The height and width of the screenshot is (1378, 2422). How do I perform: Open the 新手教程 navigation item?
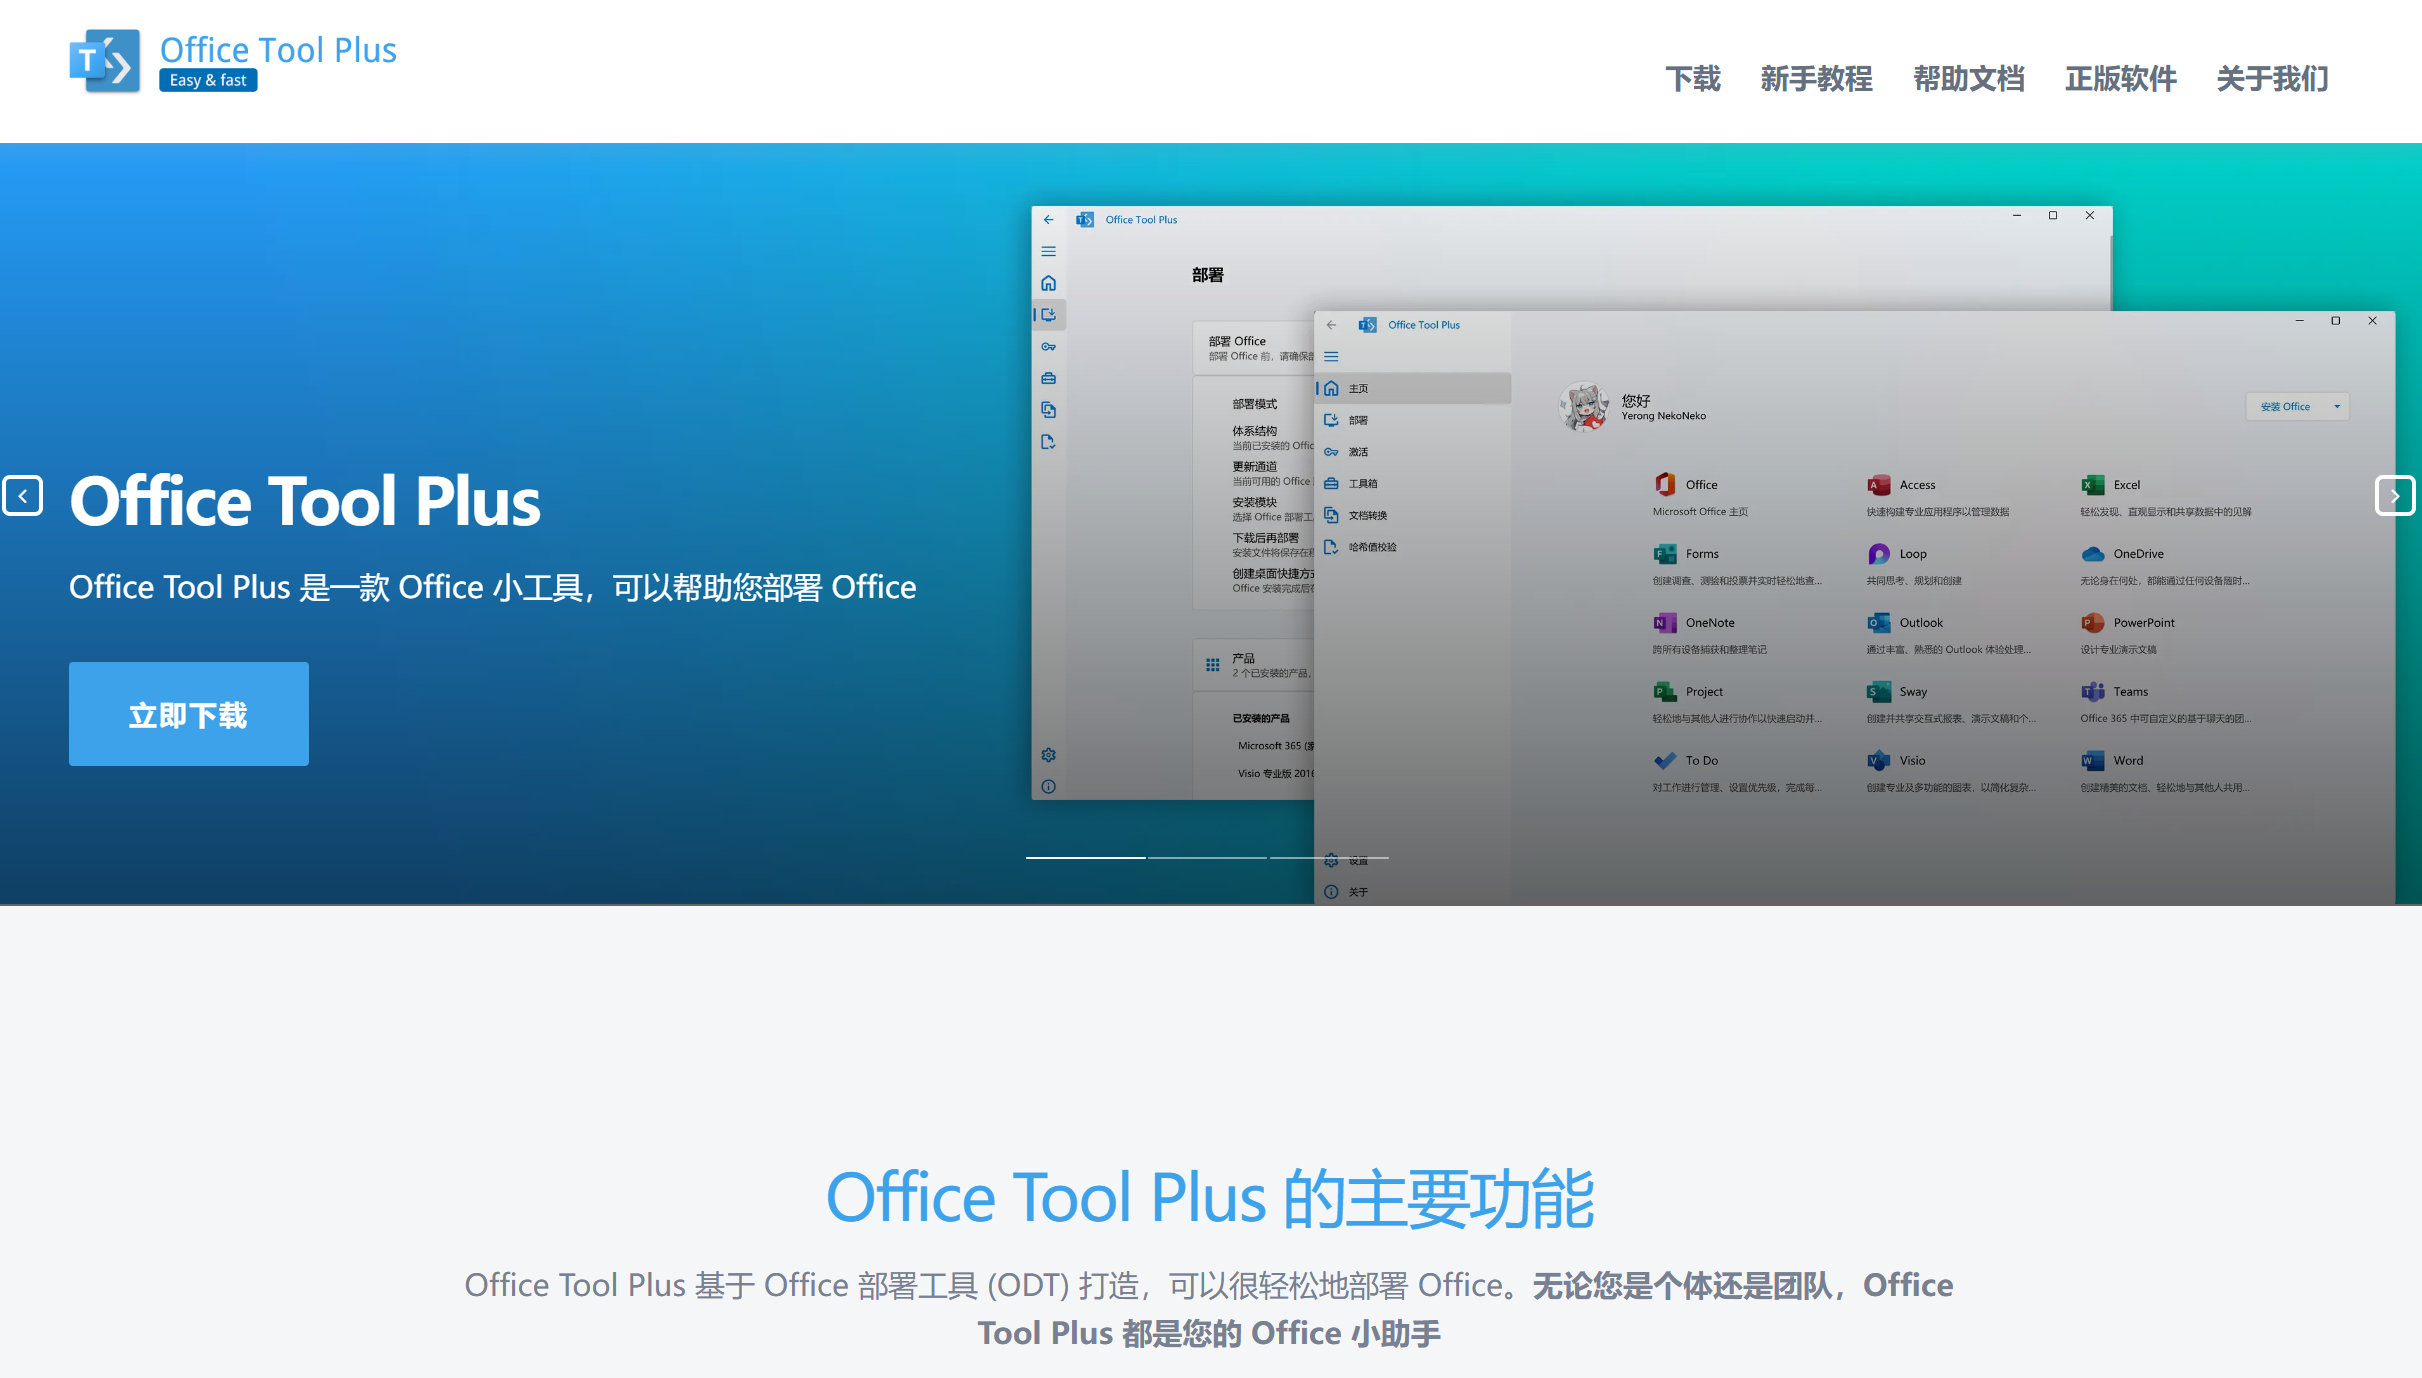(1816, 79)
